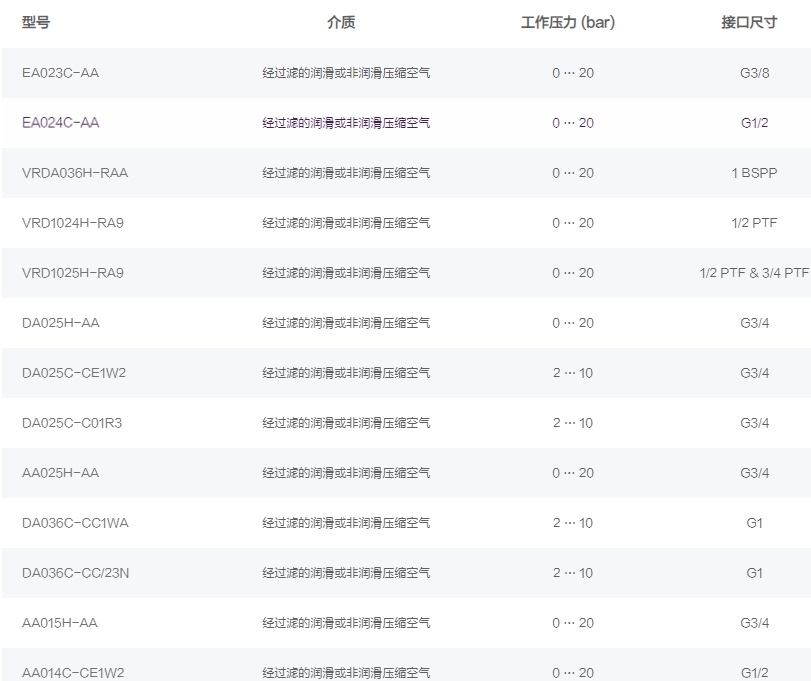Click G3/4 cell in AA015H-AA row
The height and width of the screenshot is (681, 811).
click(755, 623)
